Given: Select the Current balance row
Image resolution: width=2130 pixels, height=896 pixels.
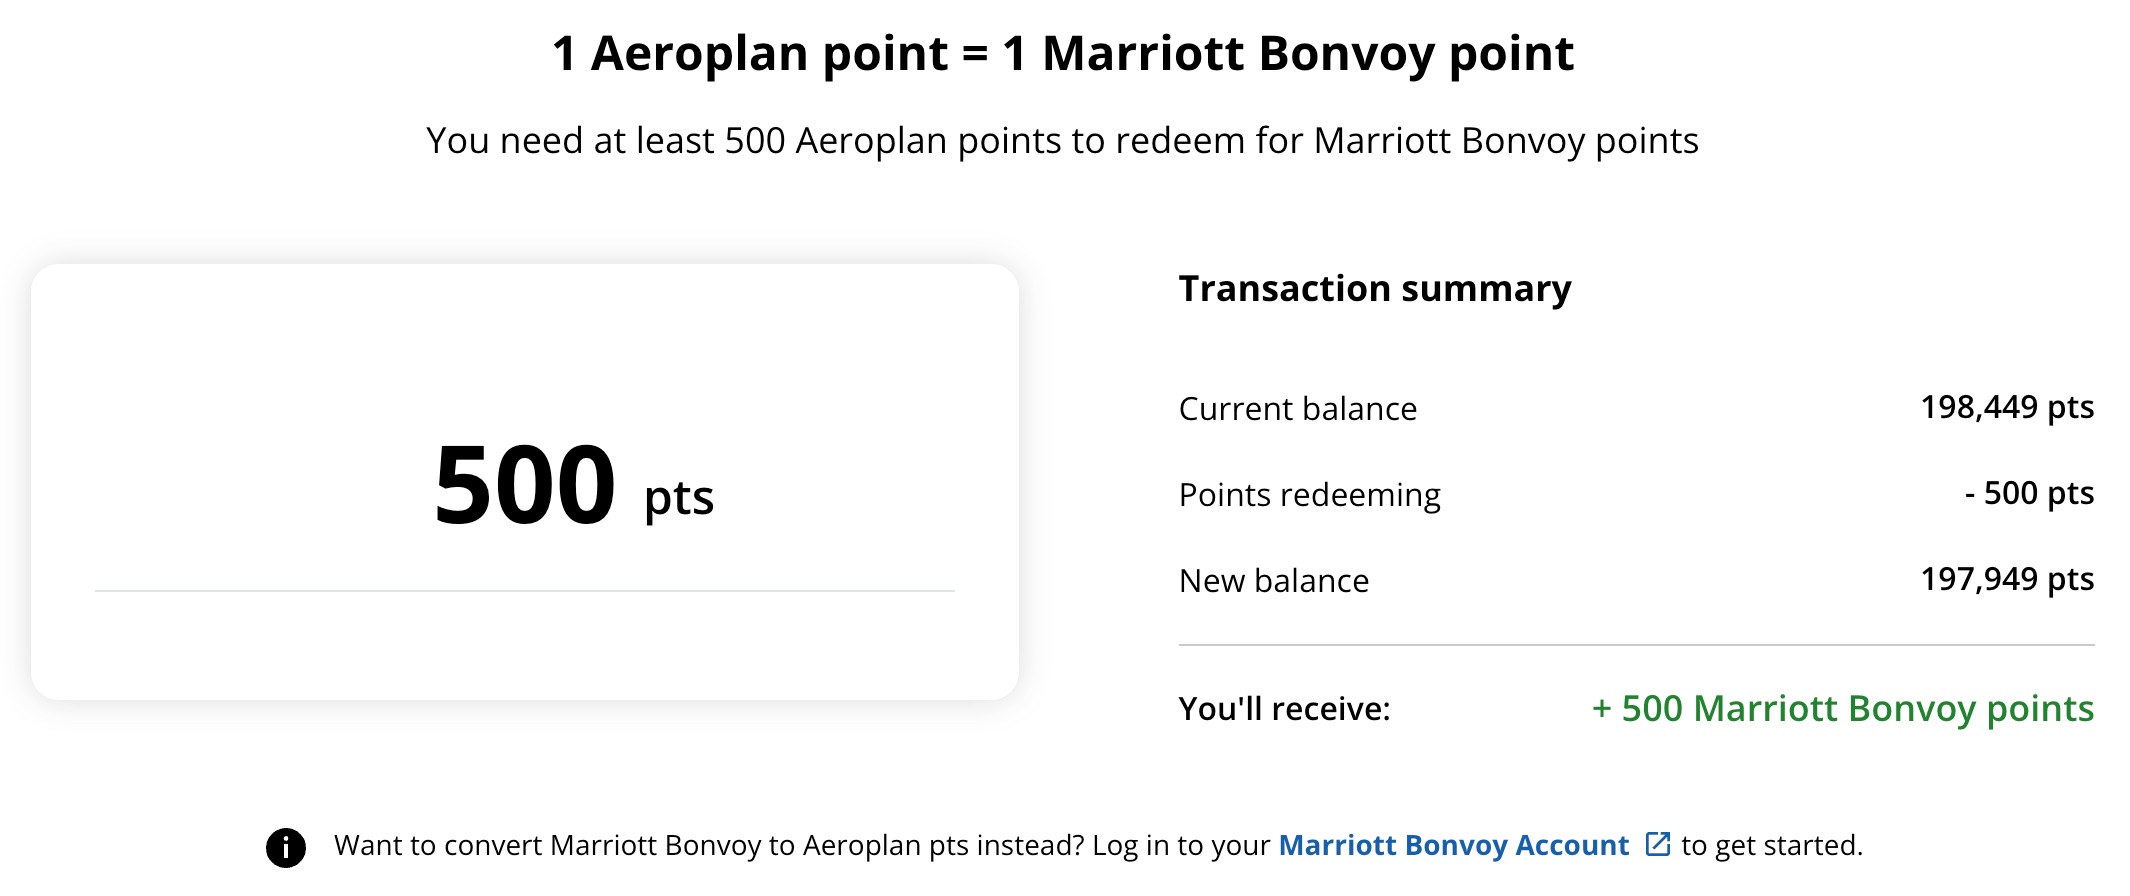Looking at the screenshot, I should tap(1297, 408).
